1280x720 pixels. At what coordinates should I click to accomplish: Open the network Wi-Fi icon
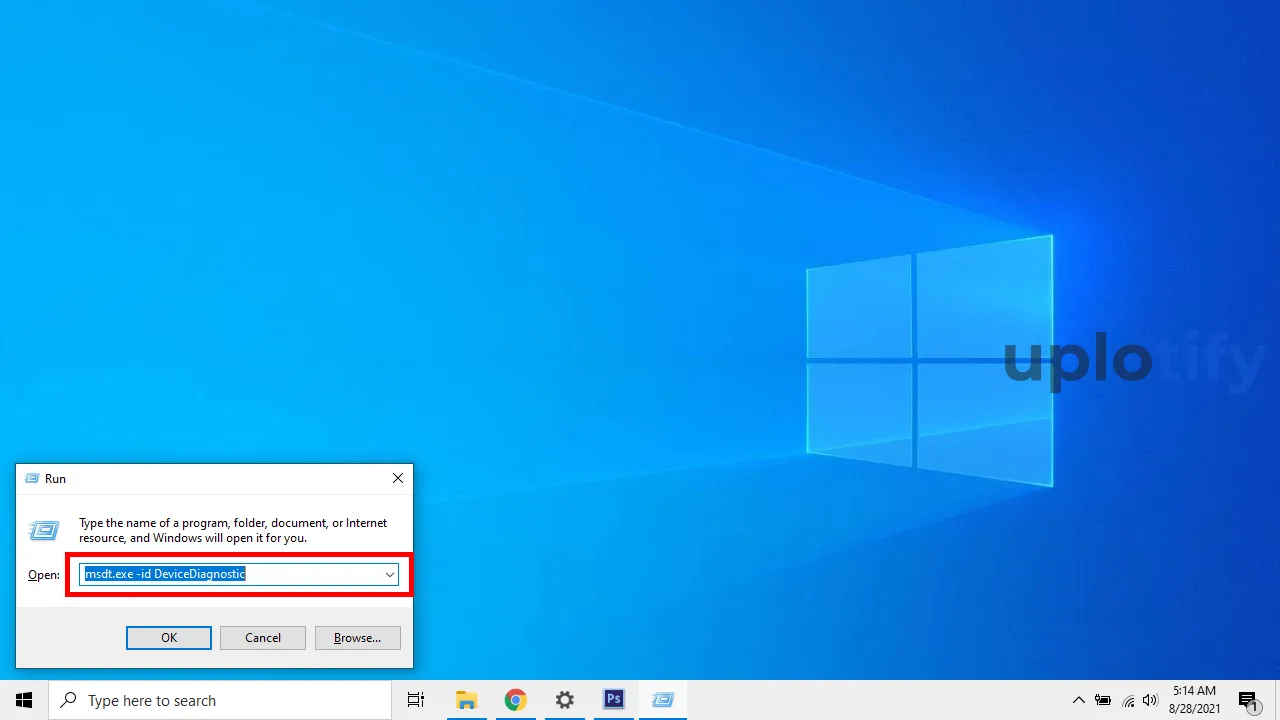point(1128,700)
